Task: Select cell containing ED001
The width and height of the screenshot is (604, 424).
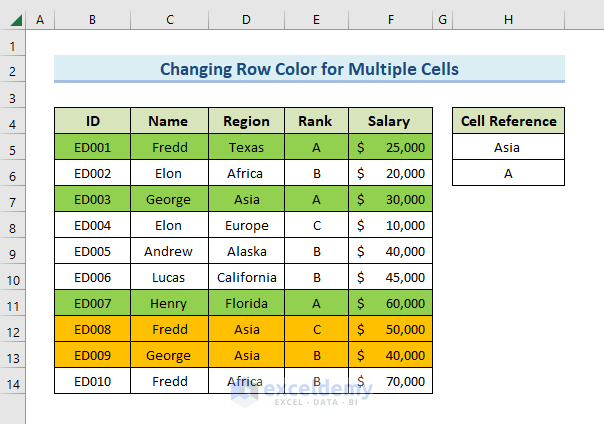Action: pyautogui.click(x=92, y=147)
